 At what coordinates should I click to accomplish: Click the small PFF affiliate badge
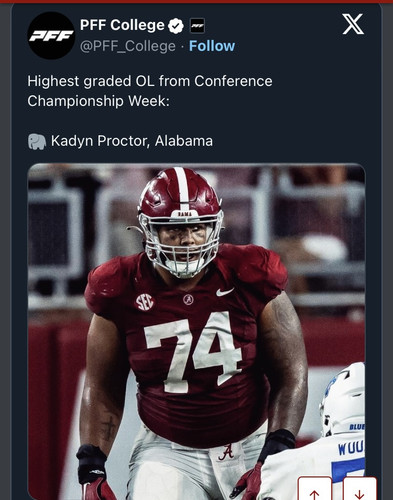point(197,26)
